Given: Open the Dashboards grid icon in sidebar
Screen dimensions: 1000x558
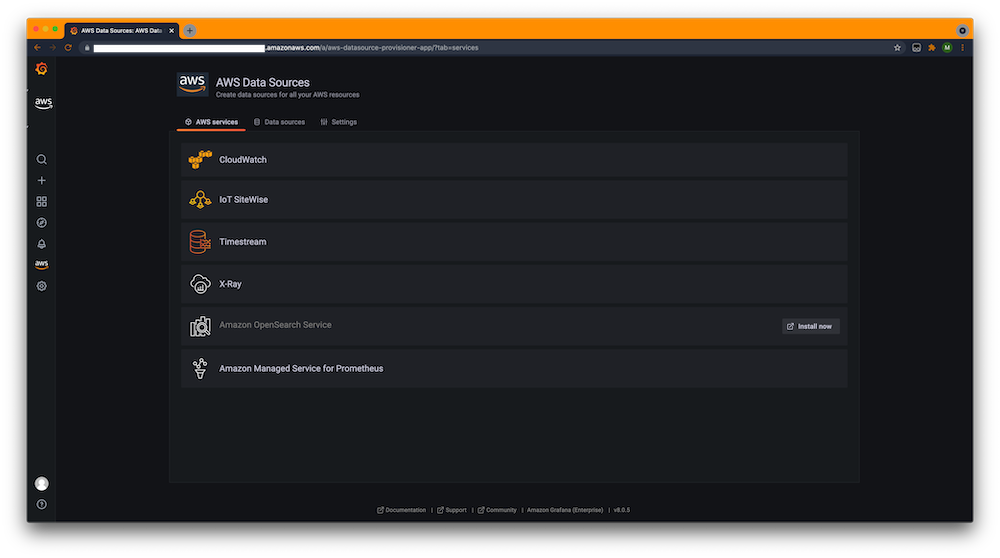Looking at the screenshot, I should tap(41, 202).
